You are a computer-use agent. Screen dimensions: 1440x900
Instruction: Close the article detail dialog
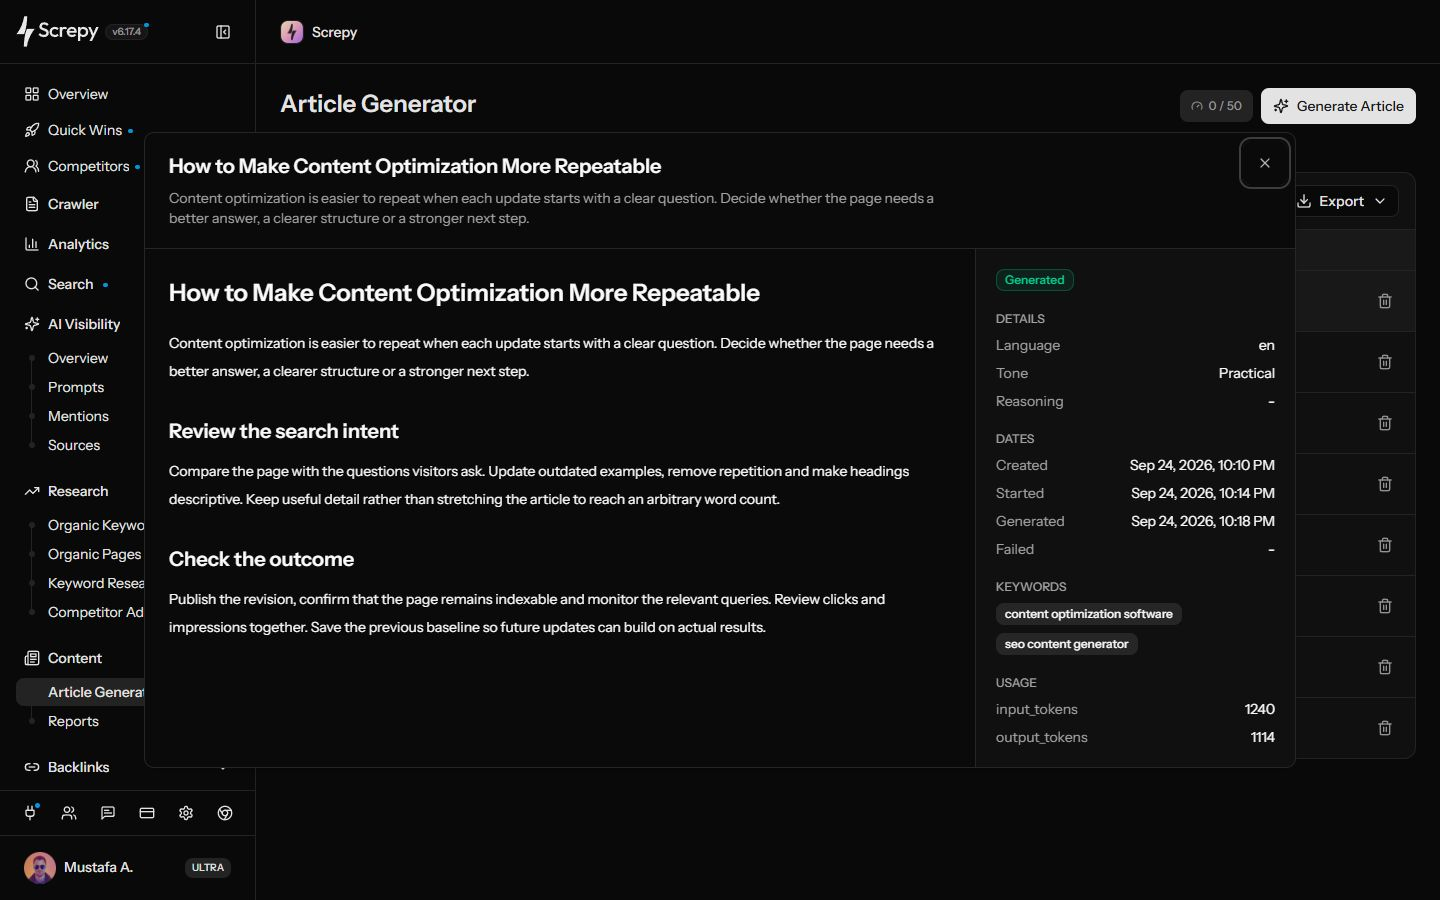1265,163
